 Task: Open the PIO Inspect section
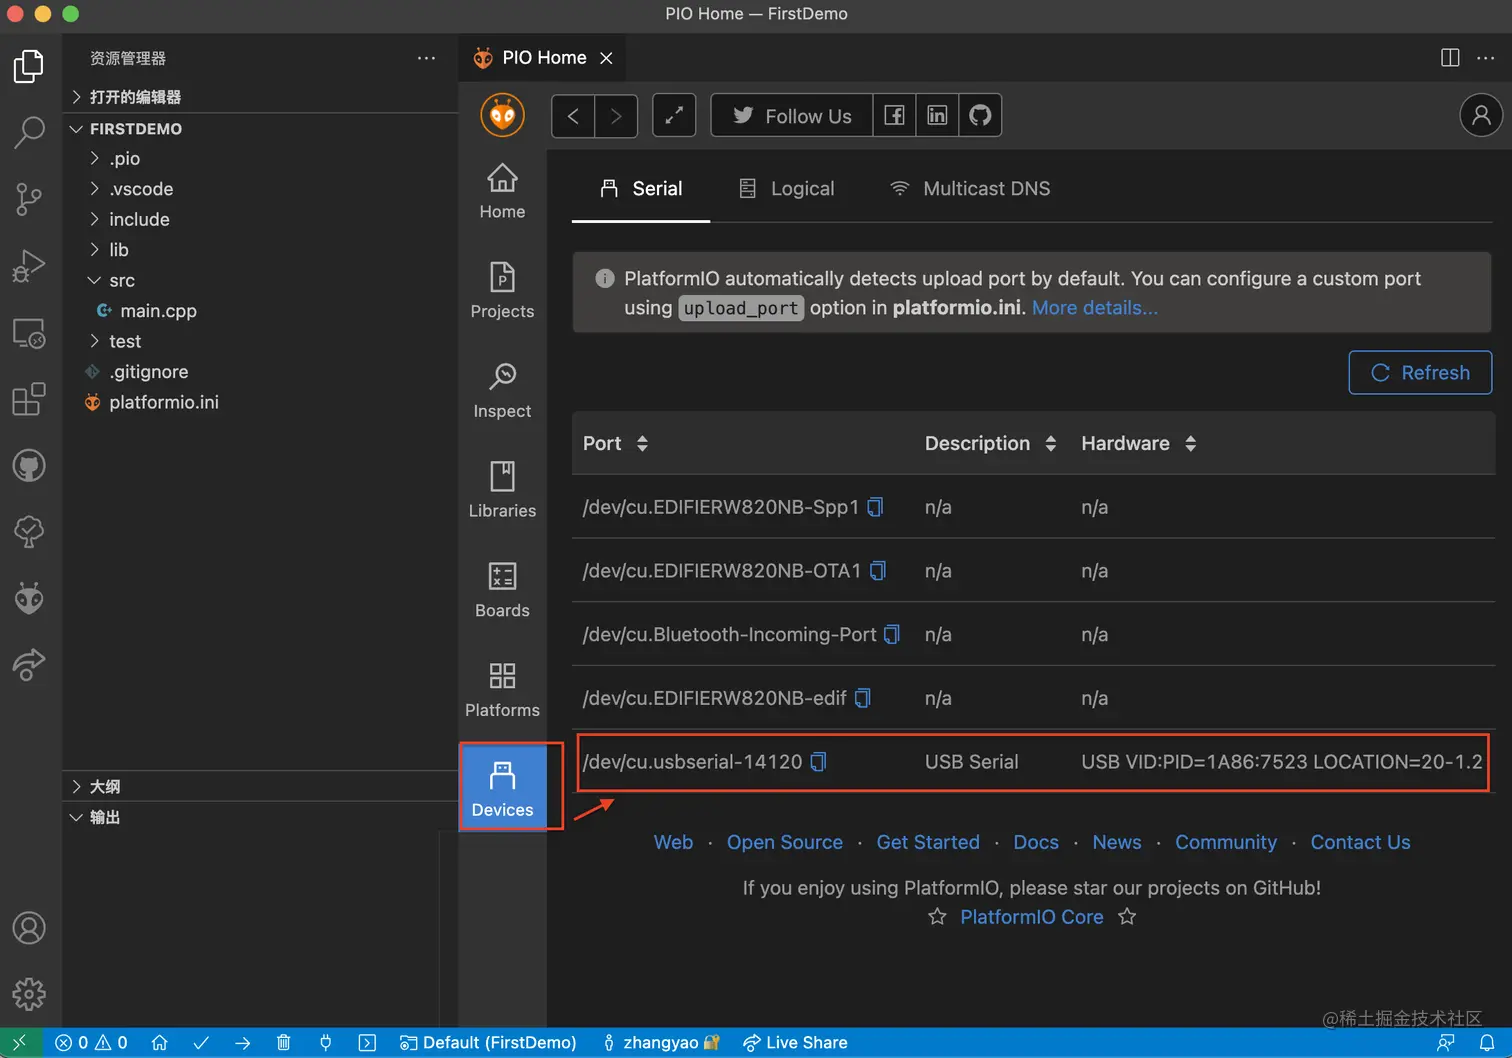coord(502,391)
